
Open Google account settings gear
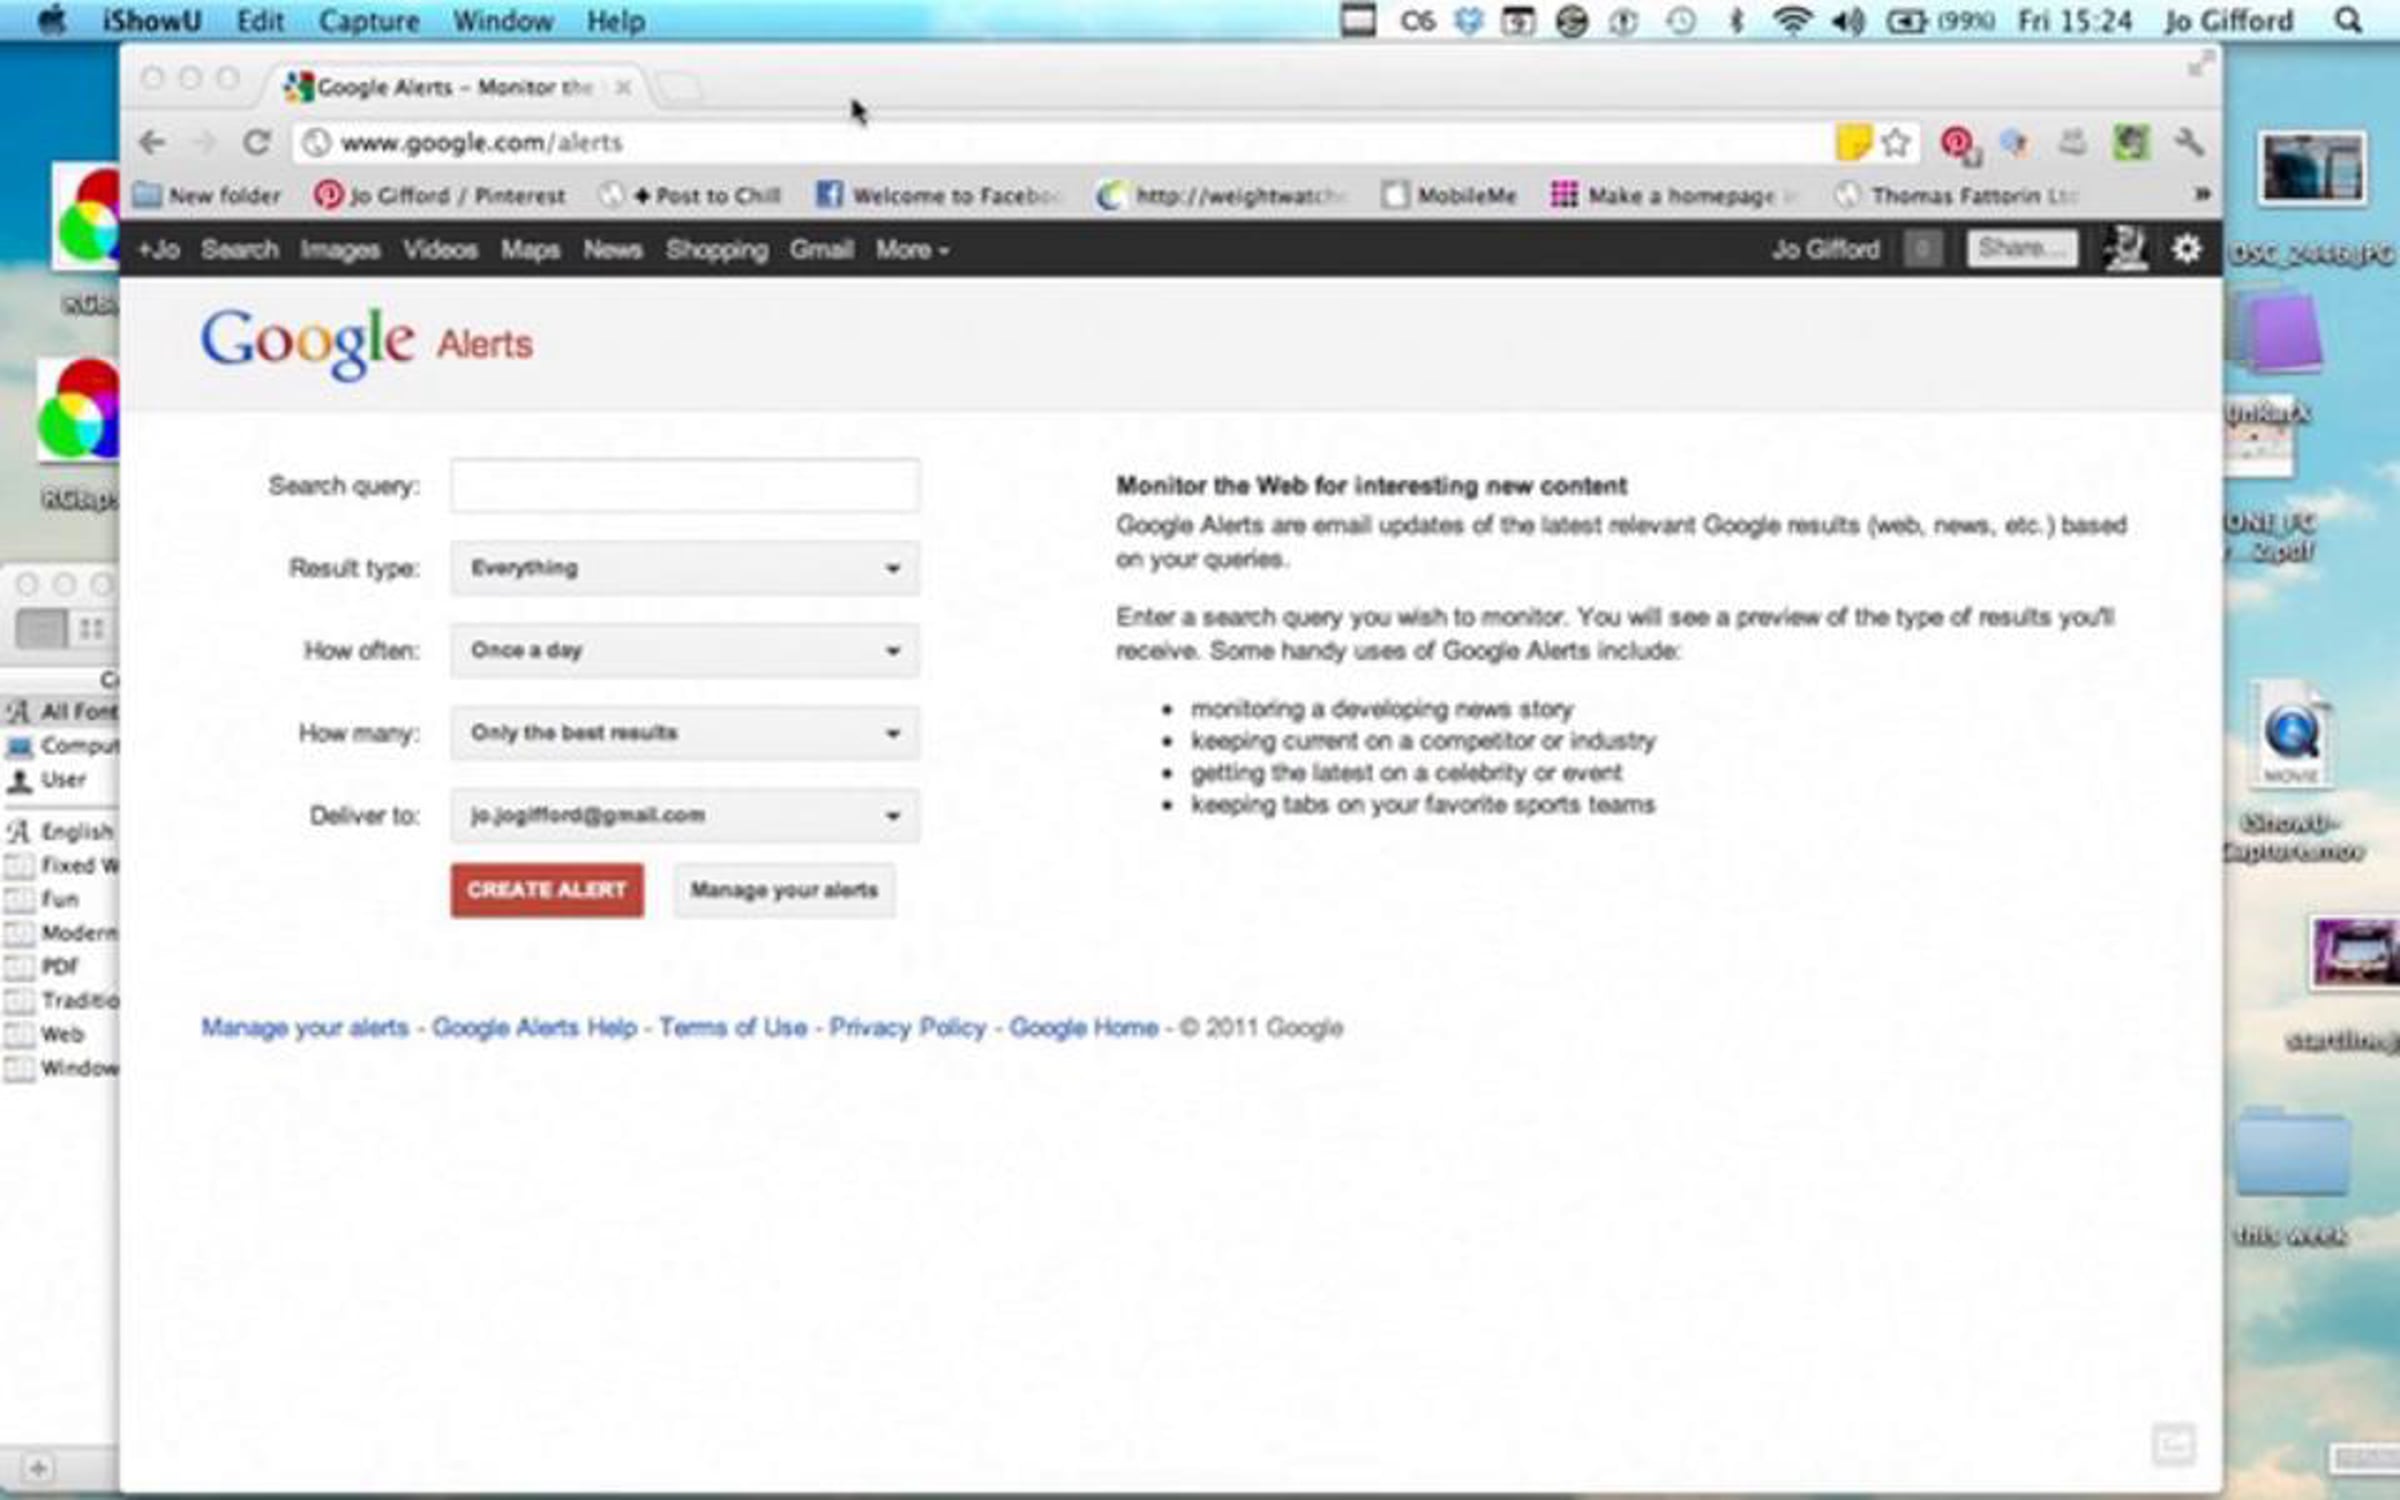2187,248
